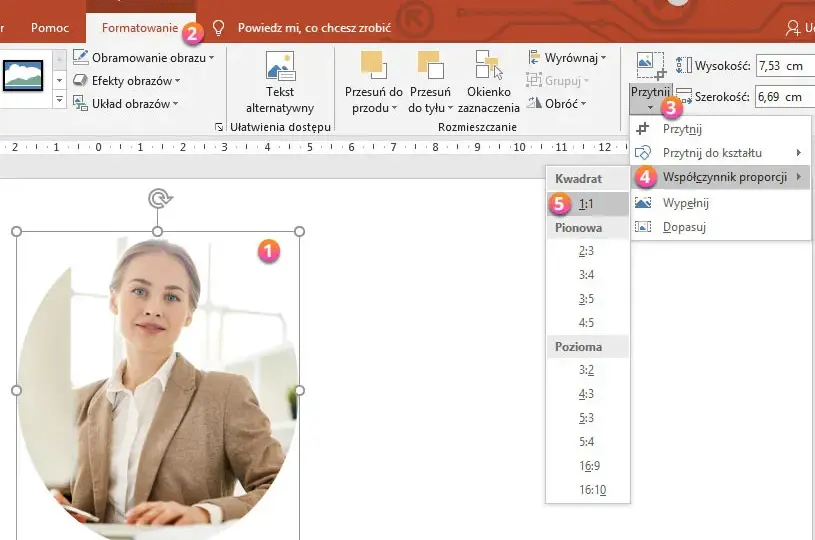815x540 pixels.
Task: Open Obróć rotate dropdown
Action: 557,103
